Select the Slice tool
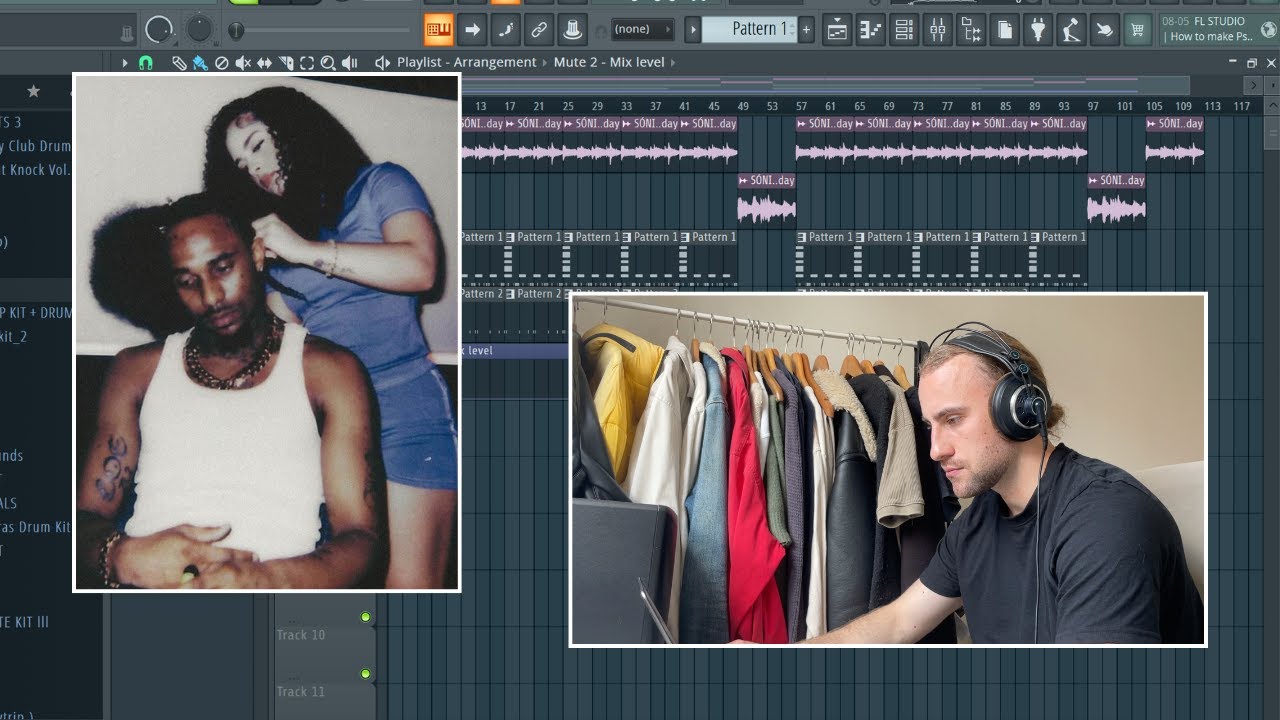The image size is (1280, 720). click(286, 63)
